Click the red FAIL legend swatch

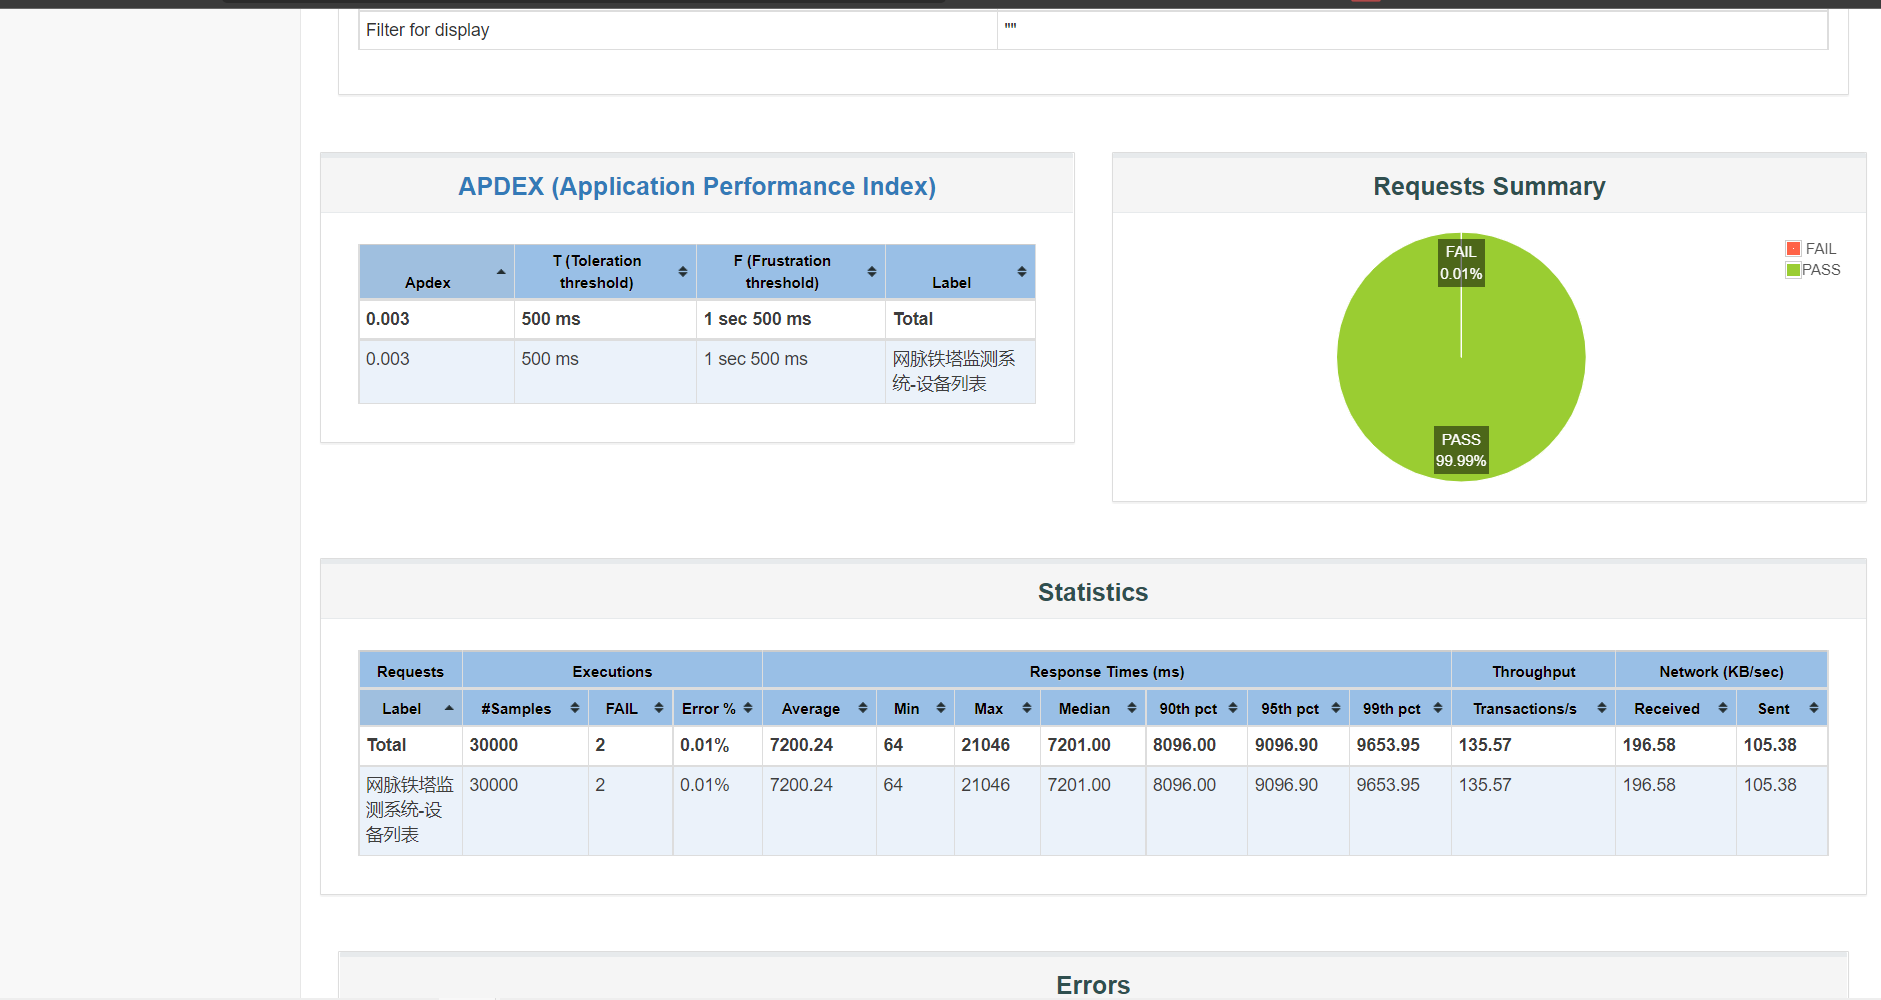click(1794, 249)
